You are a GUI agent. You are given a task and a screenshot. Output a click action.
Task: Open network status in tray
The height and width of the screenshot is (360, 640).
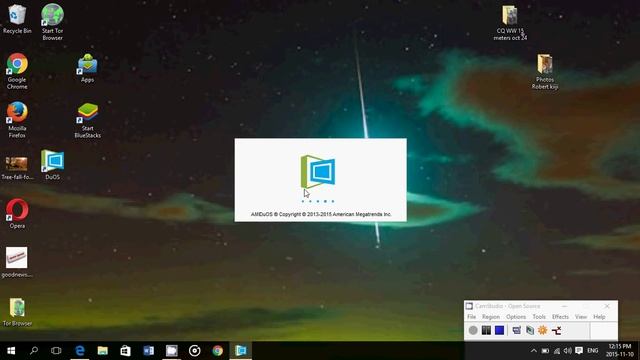557,351
